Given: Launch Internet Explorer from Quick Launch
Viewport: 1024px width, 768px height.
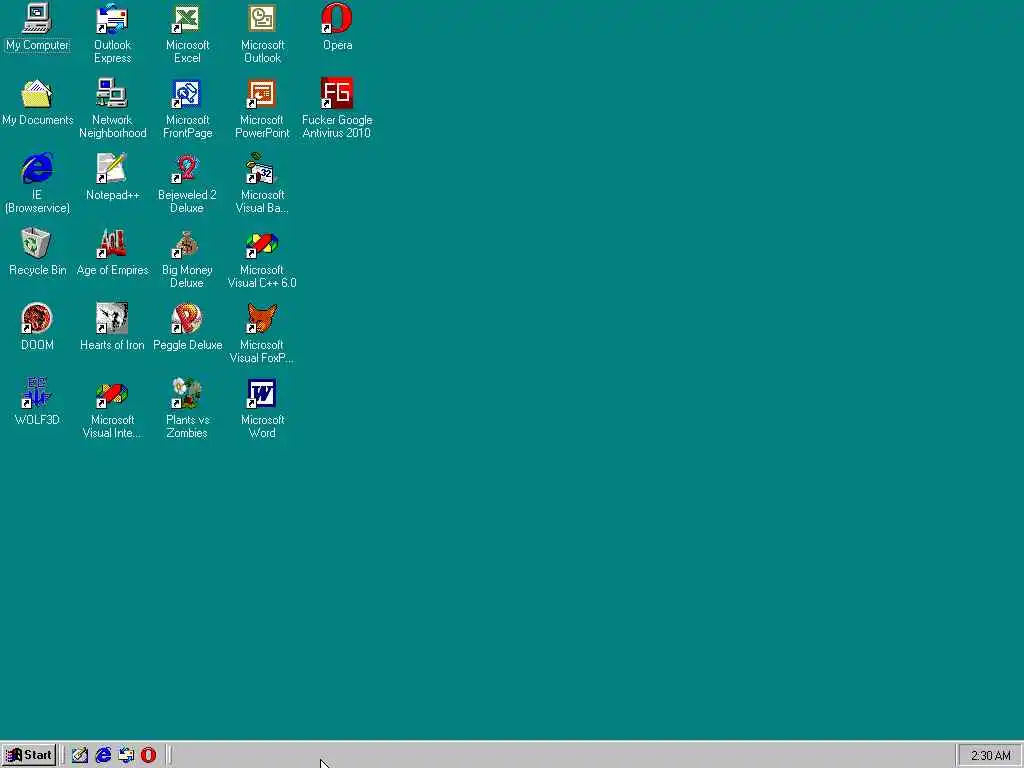Looking at the screenshot, I should point(103,755).
